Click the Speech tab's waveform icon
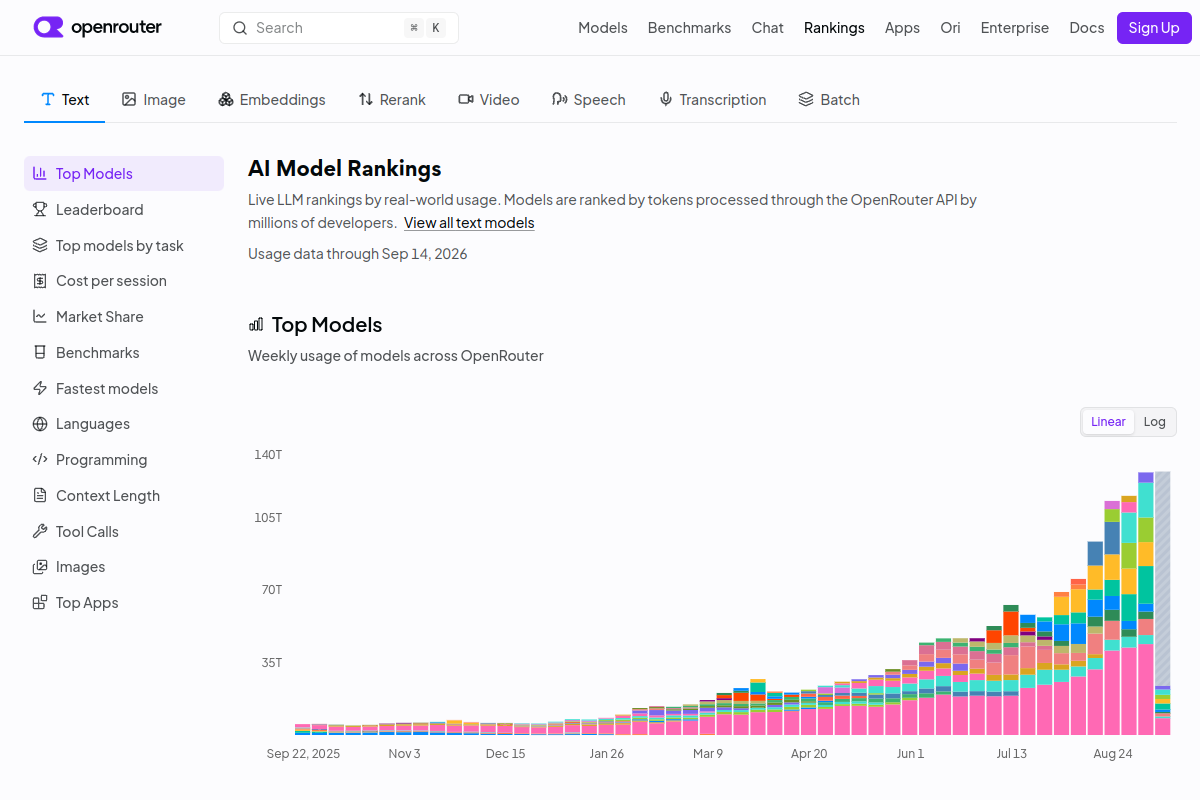This screenshot has height=800, width=1200. pos(559,99)
